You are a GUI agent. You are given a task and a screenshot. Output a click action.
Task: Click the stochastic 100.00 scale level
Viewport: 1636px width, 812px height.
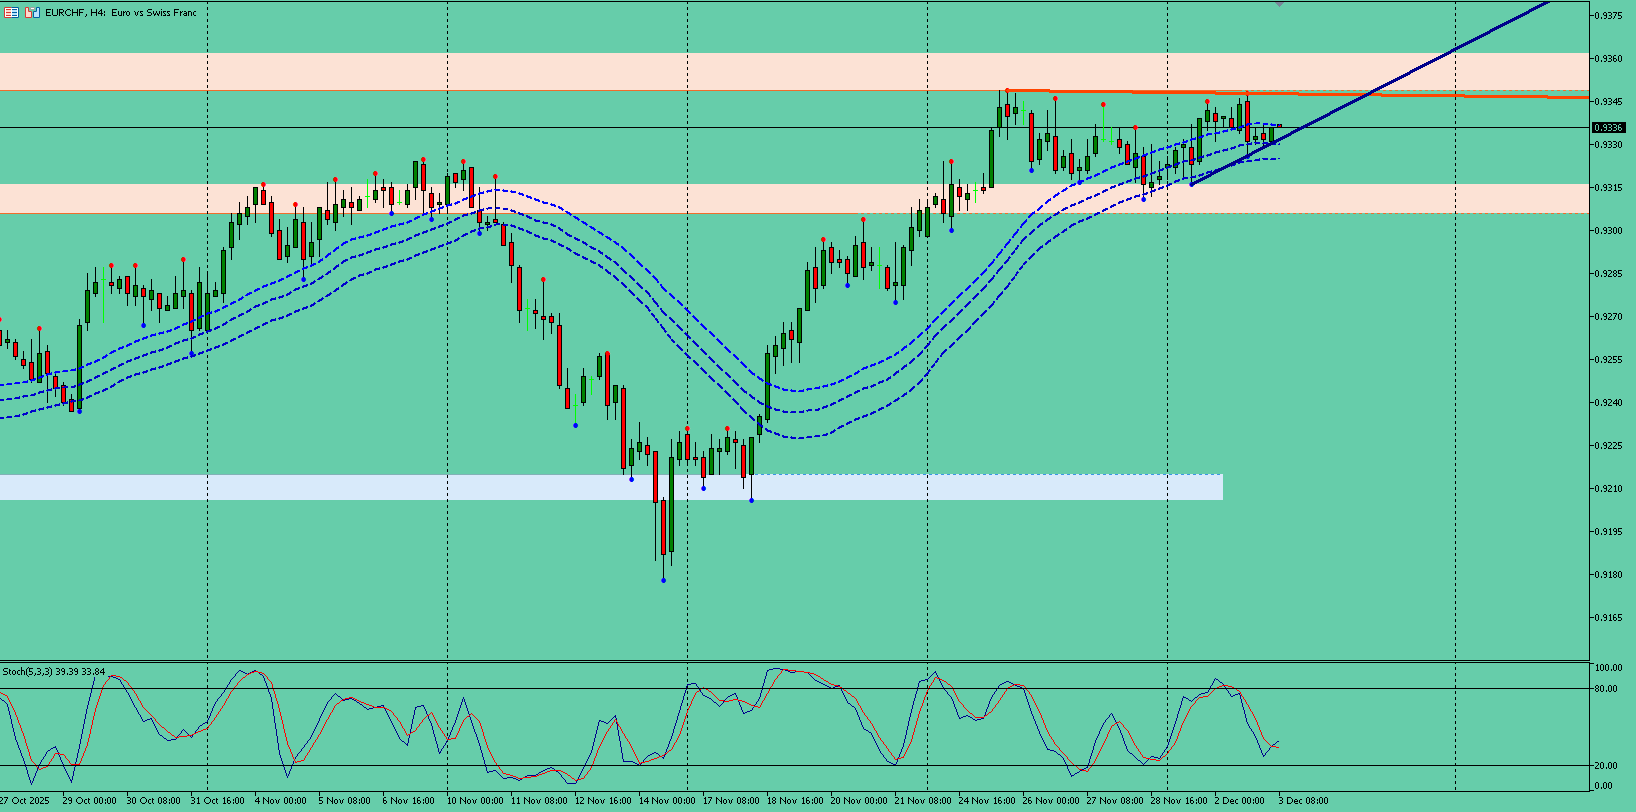1608,668
